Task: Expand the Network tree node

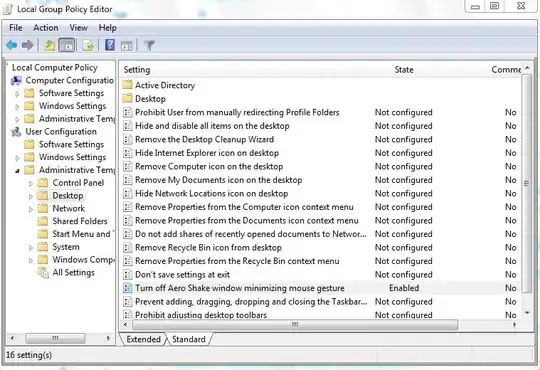Action: pyautogui.click(x=31, y=209)
